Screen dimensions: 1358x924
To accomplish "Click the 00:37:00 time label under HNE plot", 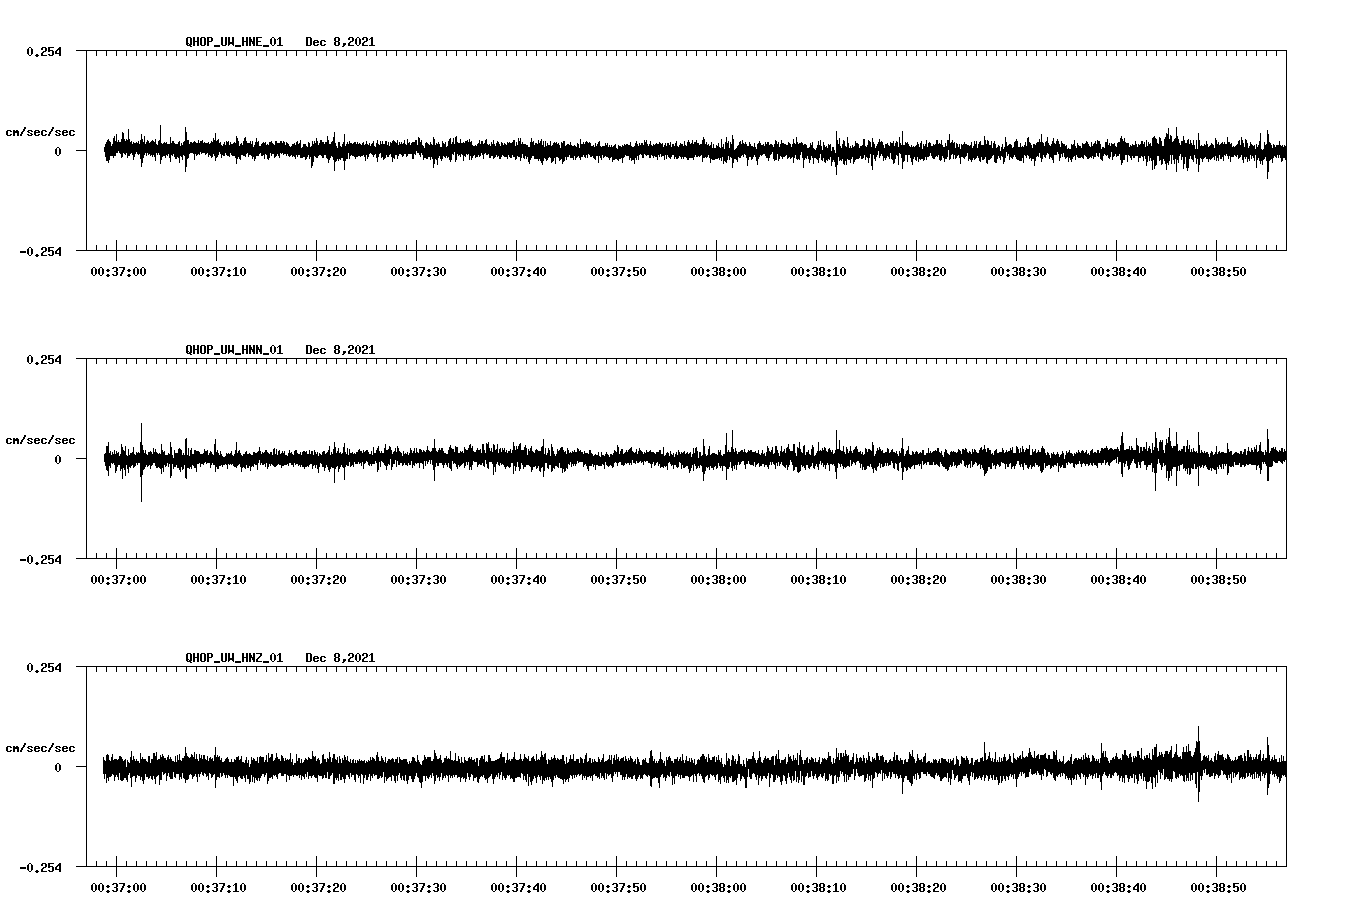I will point(118,271).
